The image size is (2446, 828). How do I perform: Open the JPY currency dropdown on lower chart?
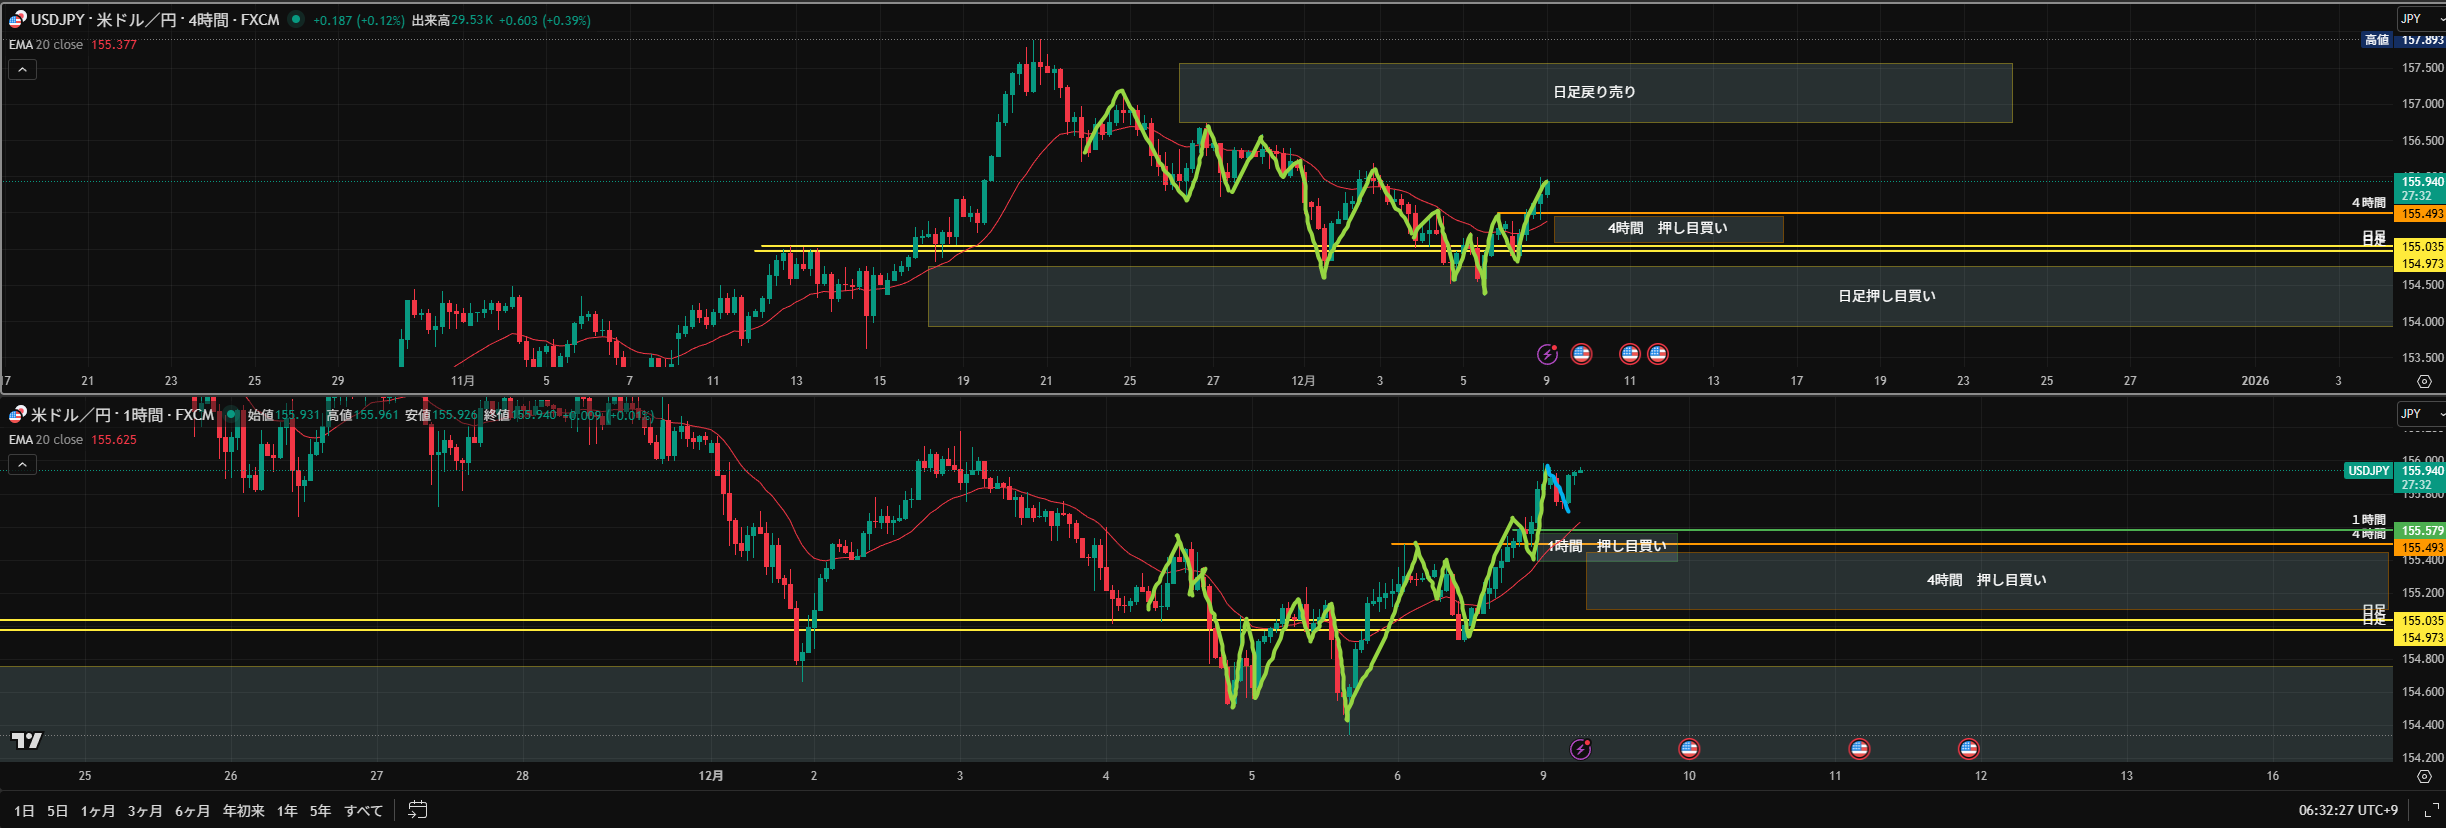tap(2420, 414)
